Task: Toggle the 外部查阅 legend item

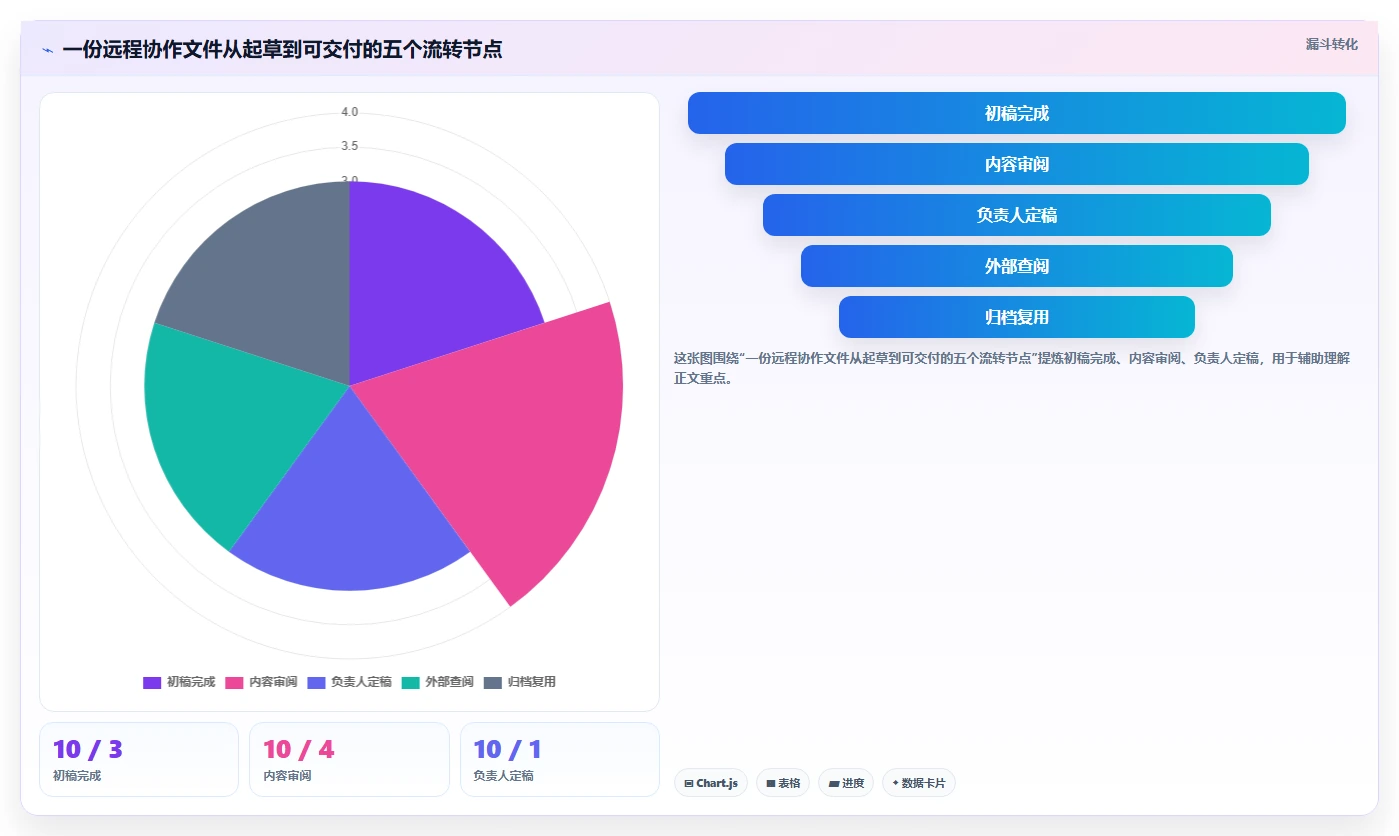Action: (x=437, y=682)
